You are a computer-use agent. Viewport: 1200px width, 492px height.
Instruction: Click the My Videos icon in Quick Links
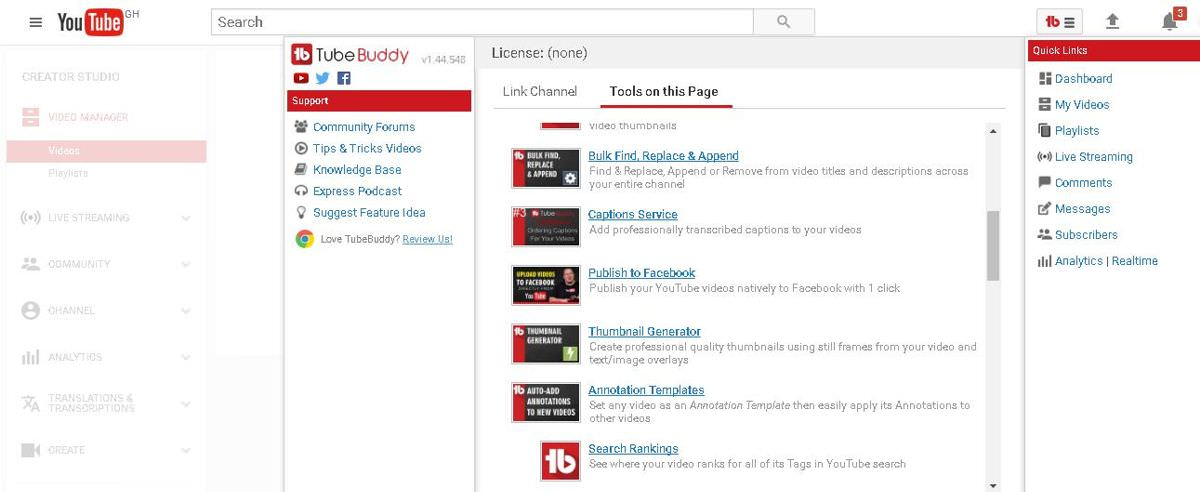[1045, 105]
